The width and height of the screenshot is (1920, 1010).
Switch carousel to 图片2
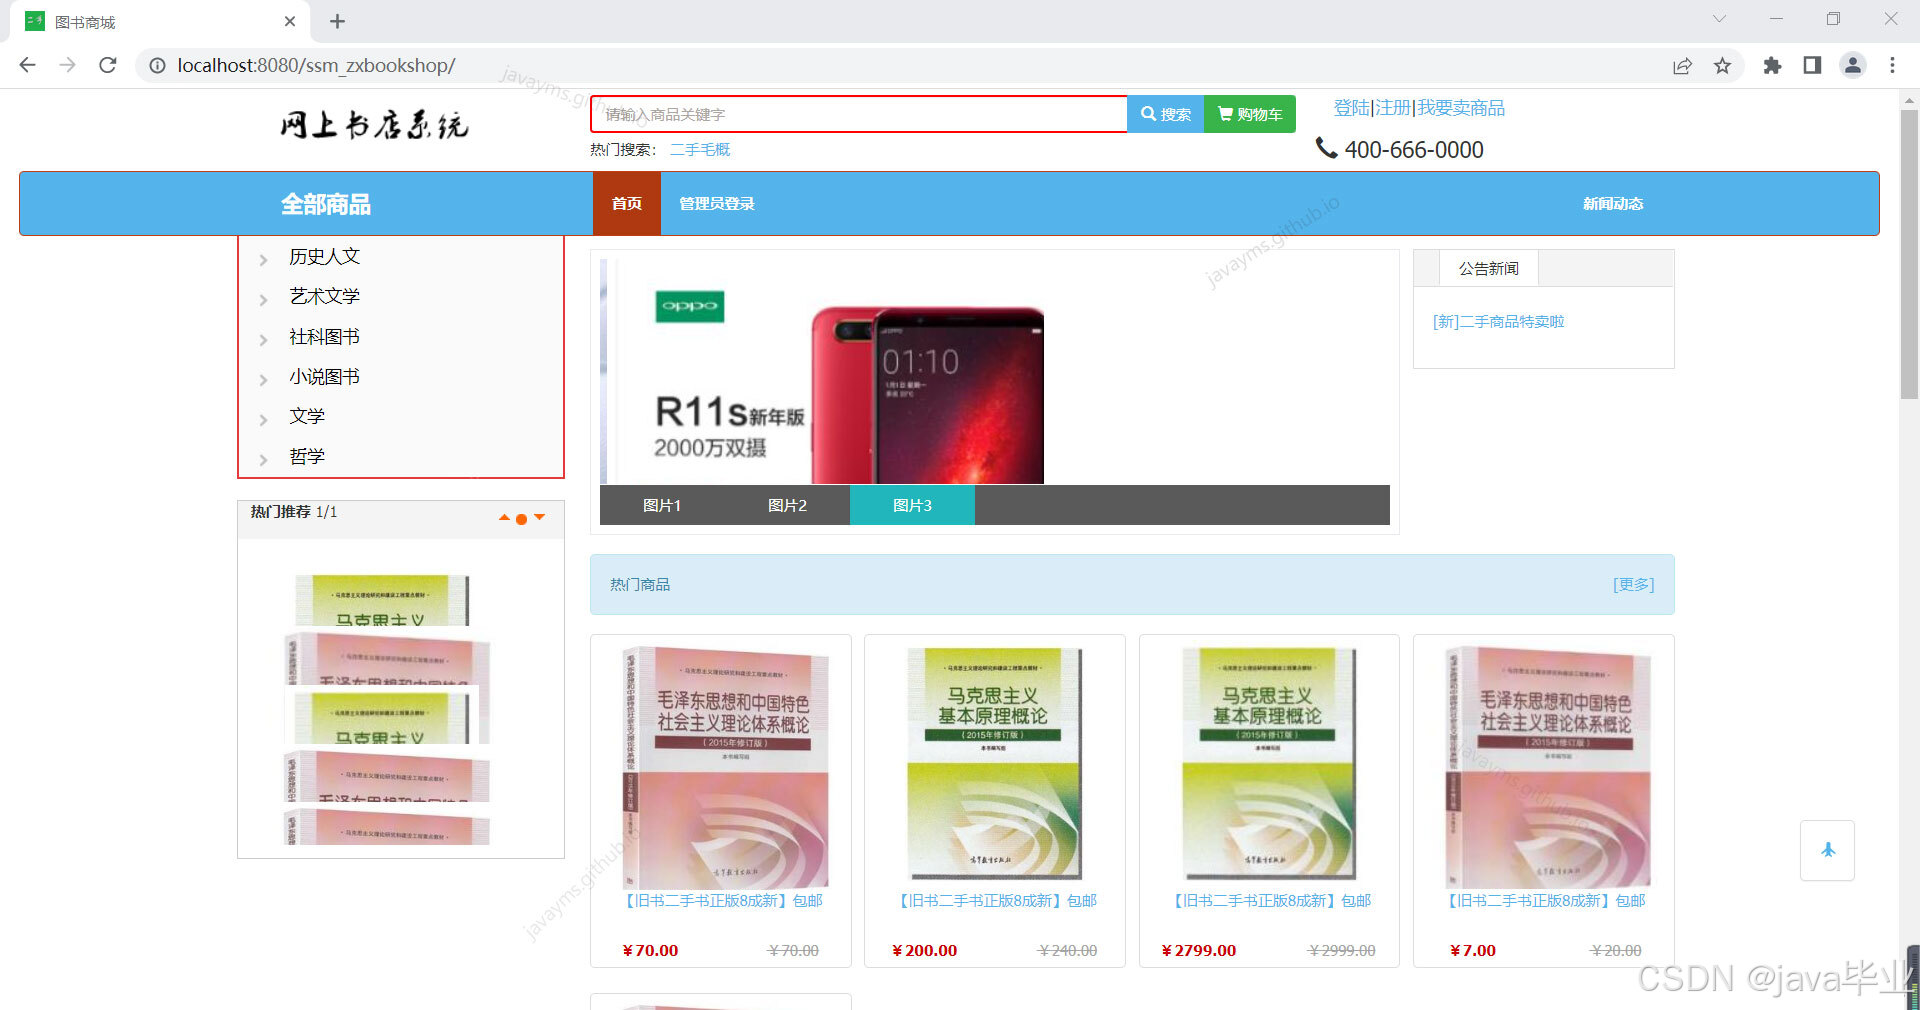click(x=787, y=505)
